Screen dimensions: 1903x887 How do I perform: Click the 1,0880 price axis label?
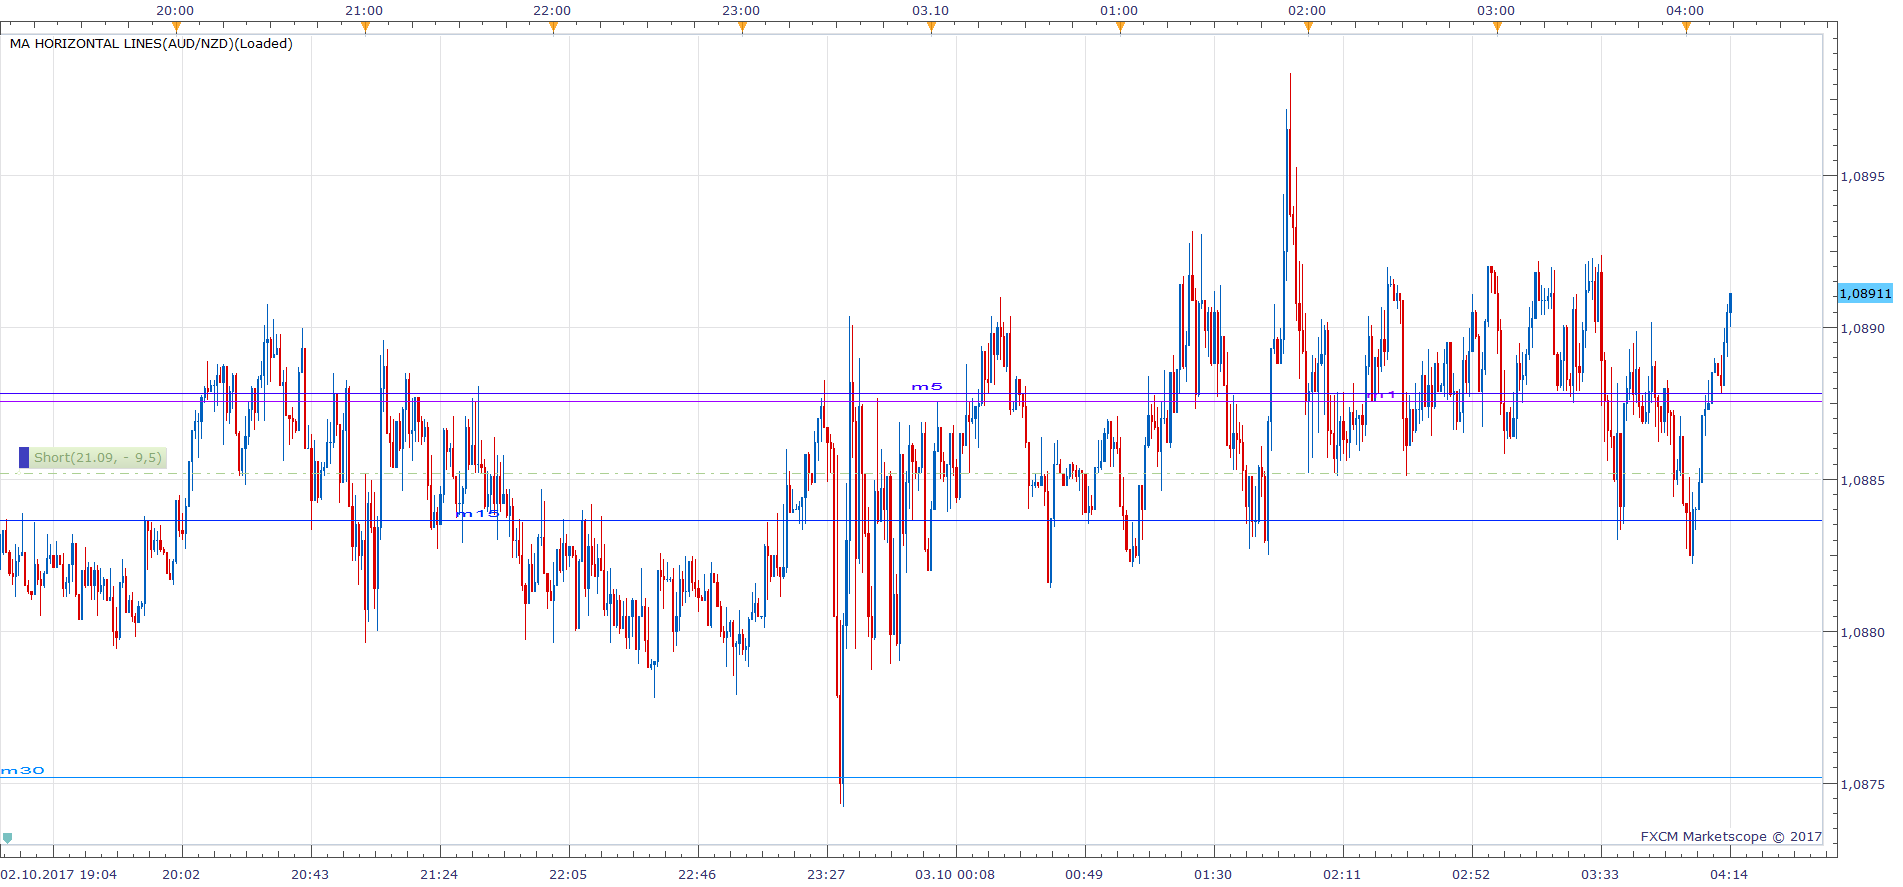(x=1863, y=632)
